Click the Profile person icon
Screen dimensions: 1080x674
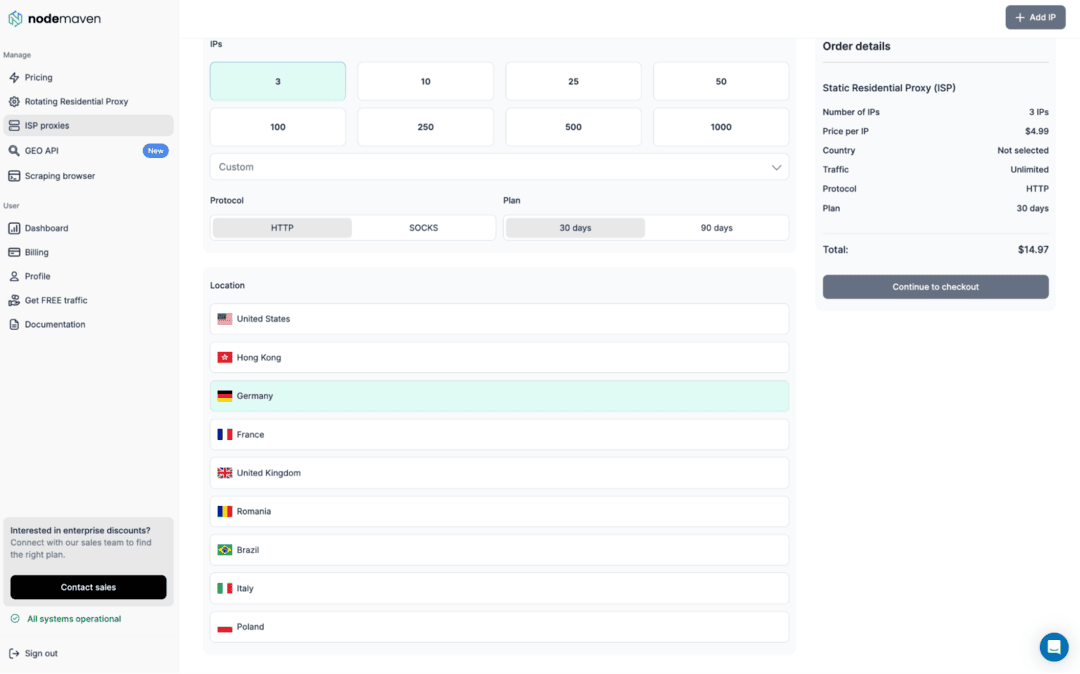click(x=14, y=277)
